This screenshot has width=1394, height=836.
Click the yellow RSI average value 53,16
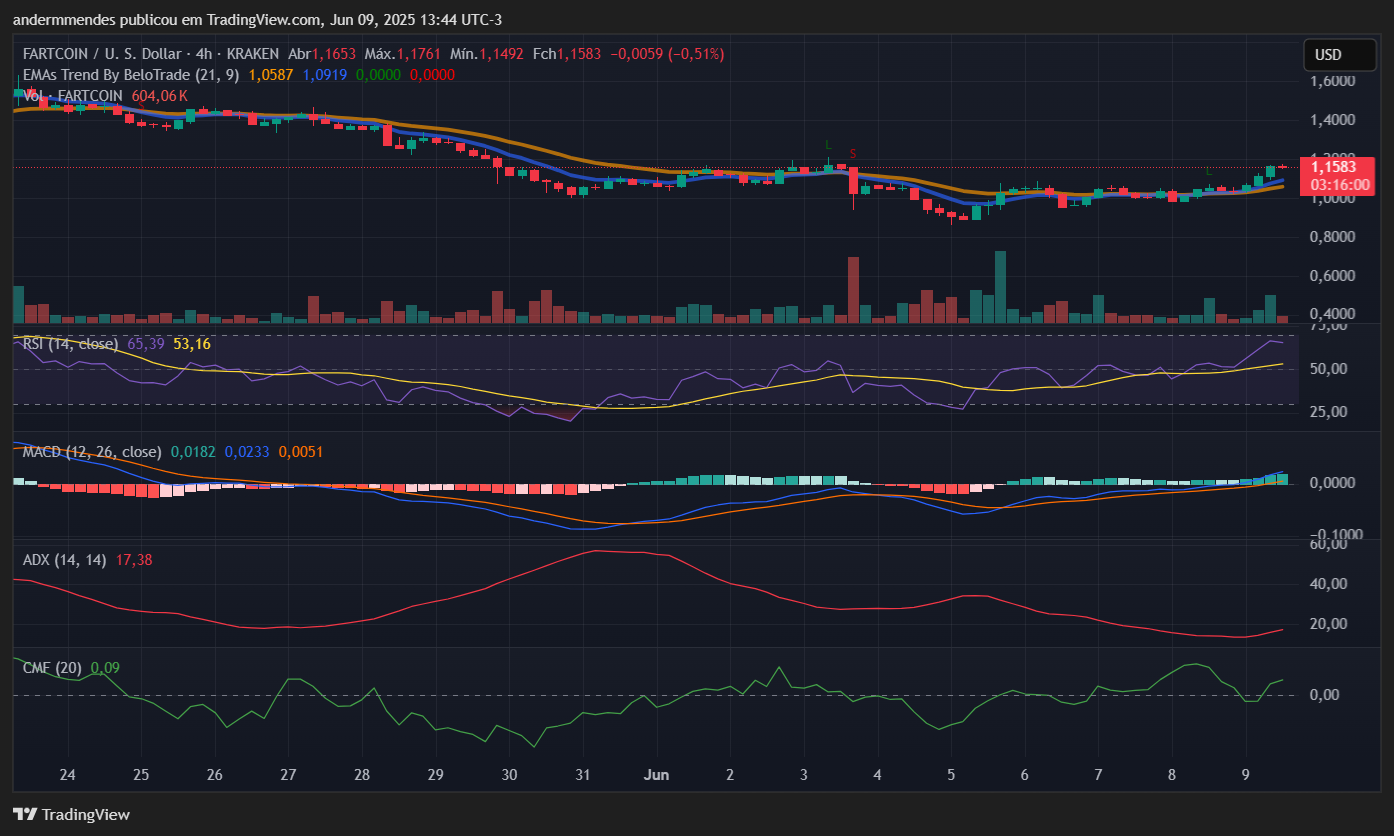point(192,343)
